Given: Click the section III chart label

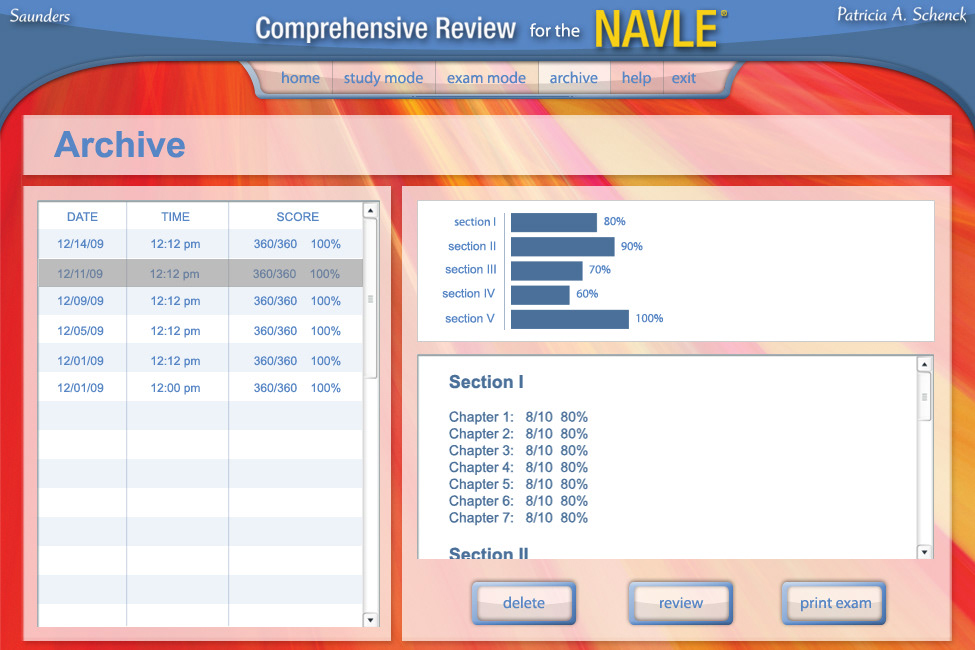Looking at the screenshot, I should (471, 269).
